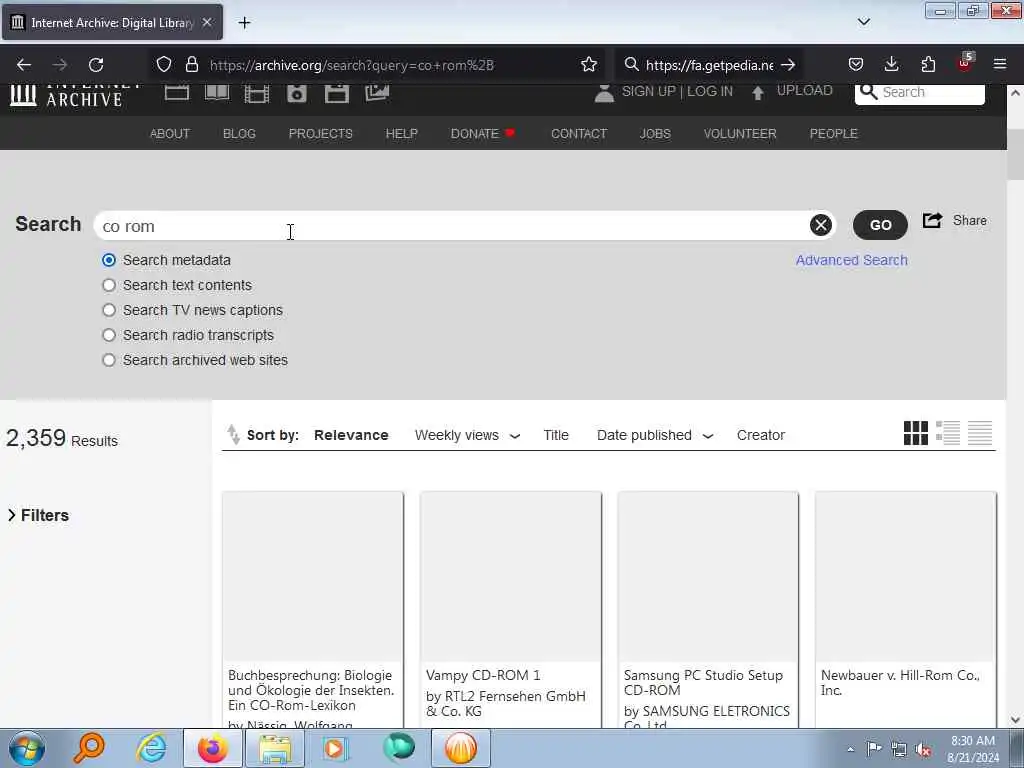Launch Internet Explorer from taskbar
The width and height of the screenshot is (1024, 768).
(152, 748)
